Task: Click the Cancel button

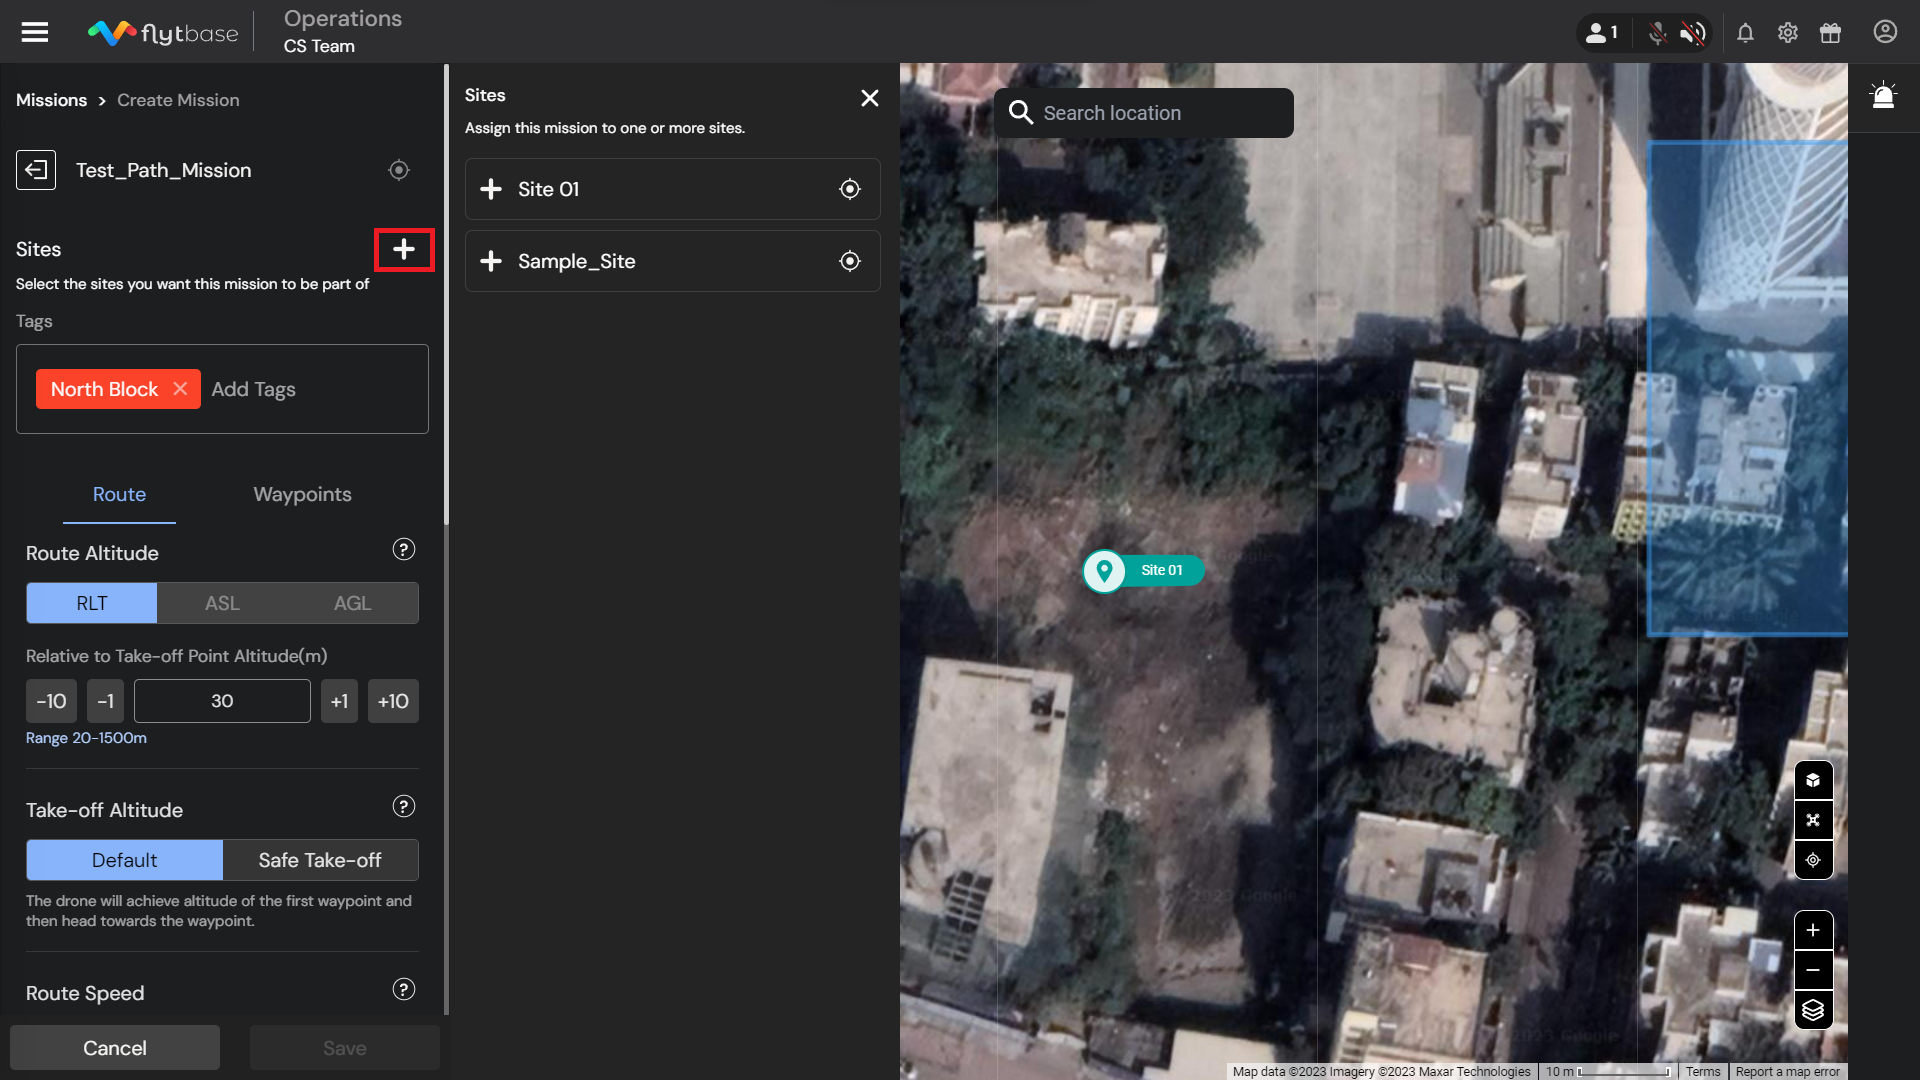Action: pos(115,1047)
